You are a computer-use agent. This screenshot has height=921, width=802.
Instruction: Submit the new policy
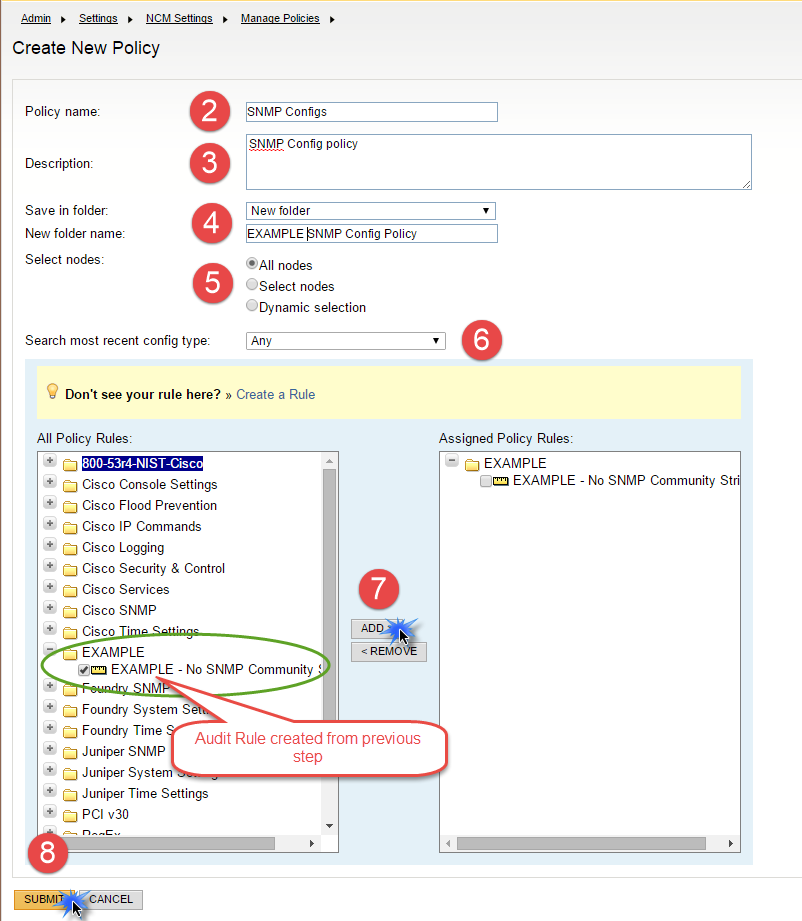pos(44,899)
